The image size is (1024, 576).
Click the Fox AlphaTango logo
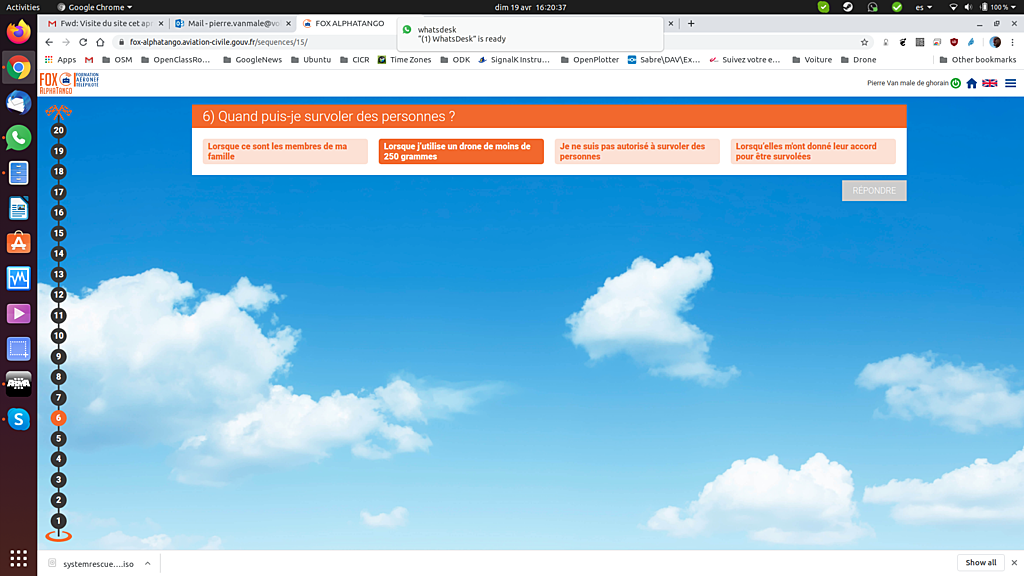(x=68, y=83)
